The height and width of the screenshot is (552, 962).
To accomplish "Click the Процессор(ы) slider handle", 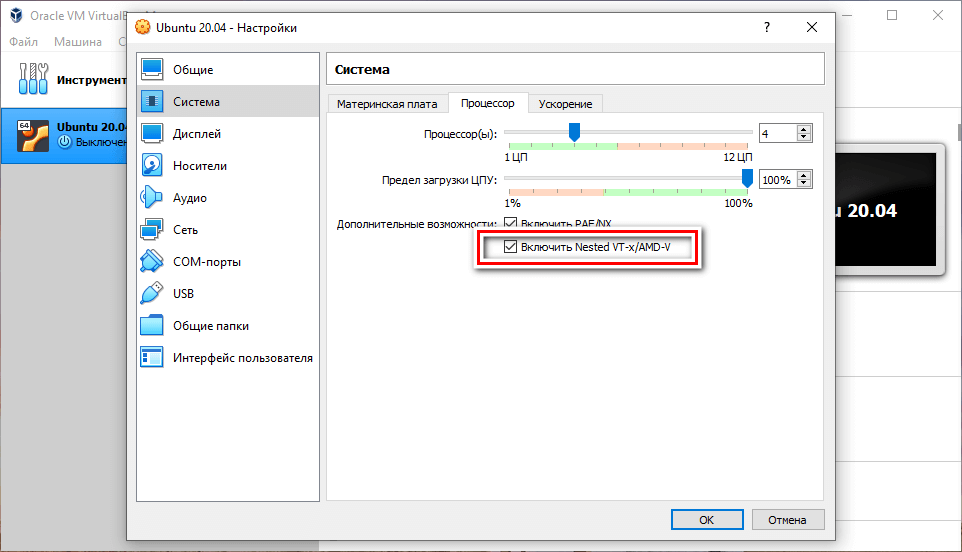I will [574, 132].
